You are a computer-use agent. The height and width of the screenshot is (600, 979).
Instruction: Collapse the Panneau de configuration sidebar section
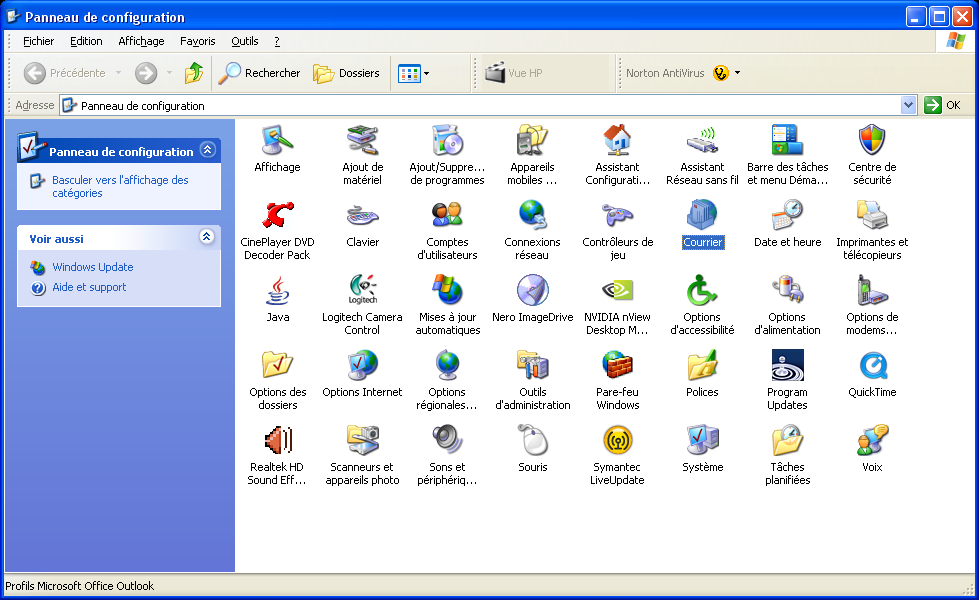tap(208, 150)
